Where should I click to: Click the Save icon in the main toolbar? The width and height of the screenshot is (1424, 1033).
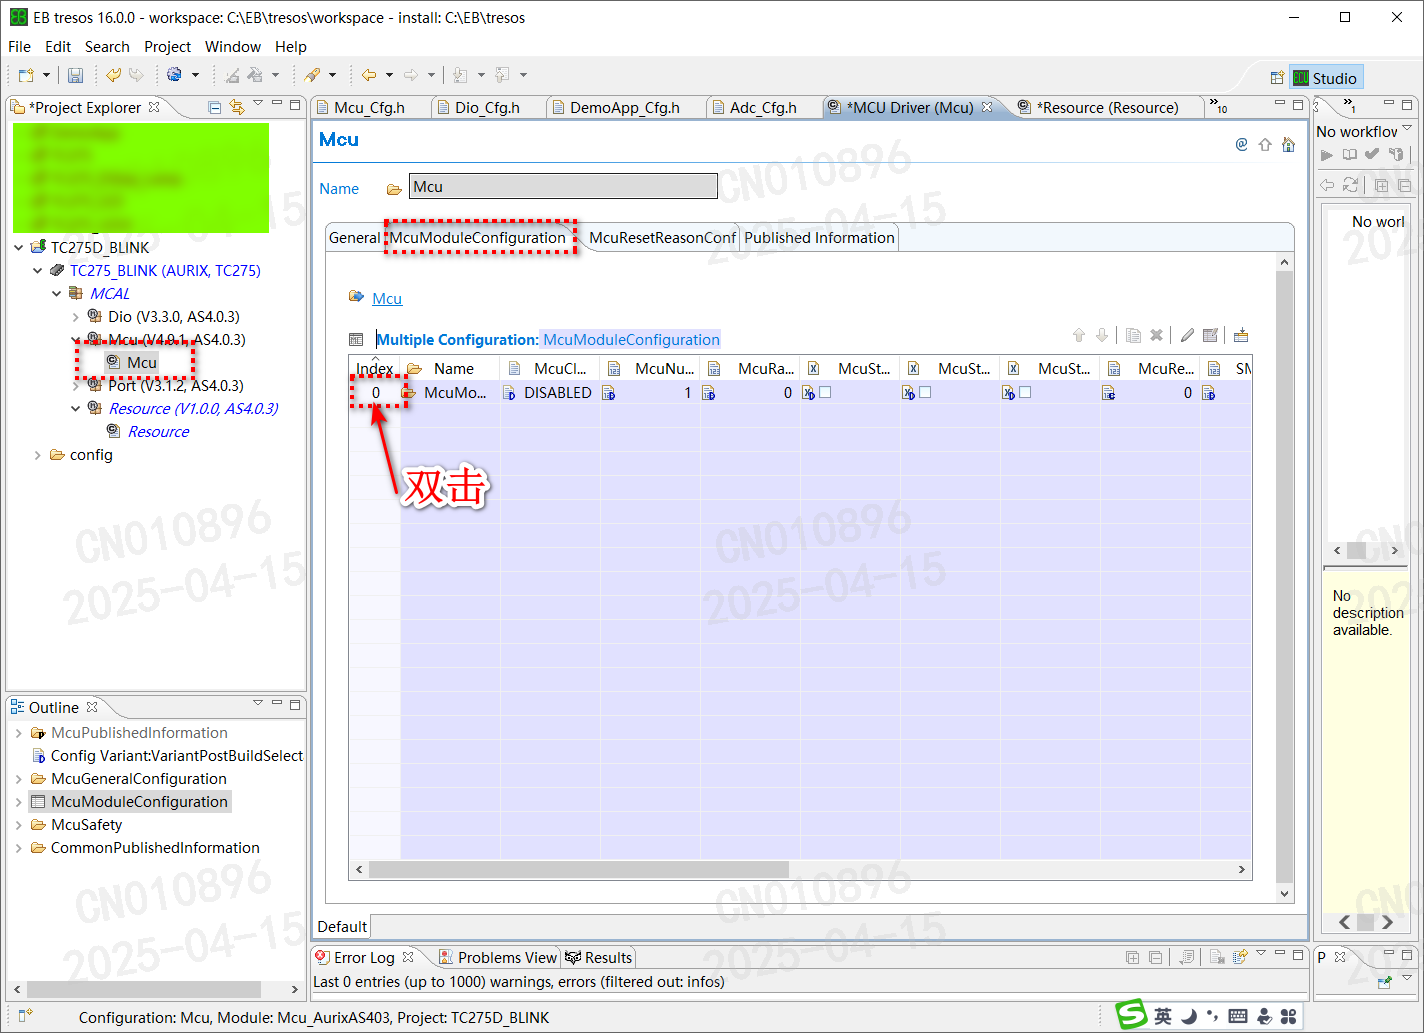(x=75, y=75)
